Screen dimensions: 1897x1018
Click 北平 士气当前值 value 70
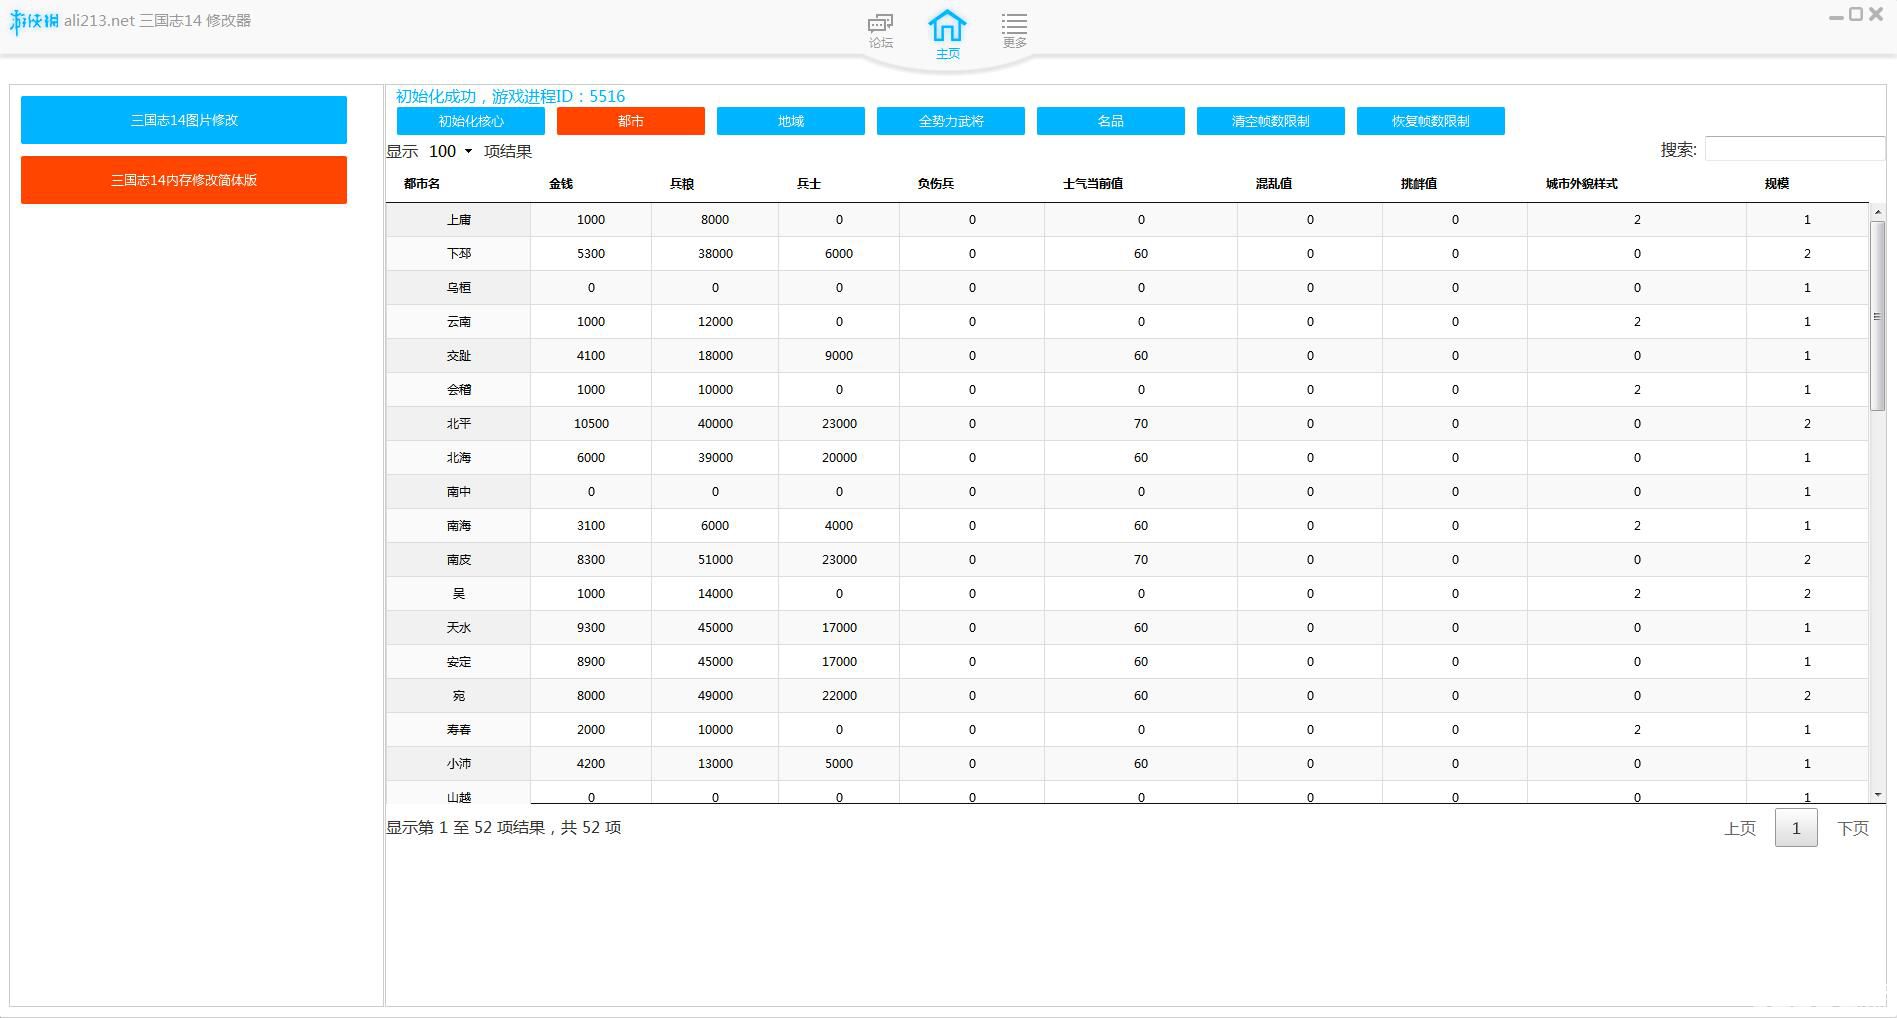[x=1141, y=424]
